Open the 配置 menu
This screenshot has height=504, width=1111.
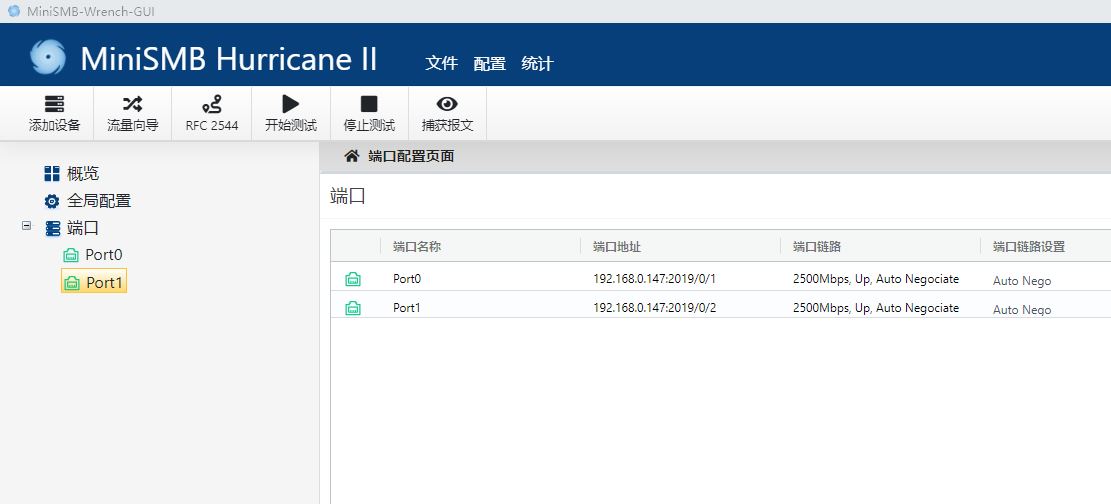tap(490, 63)
